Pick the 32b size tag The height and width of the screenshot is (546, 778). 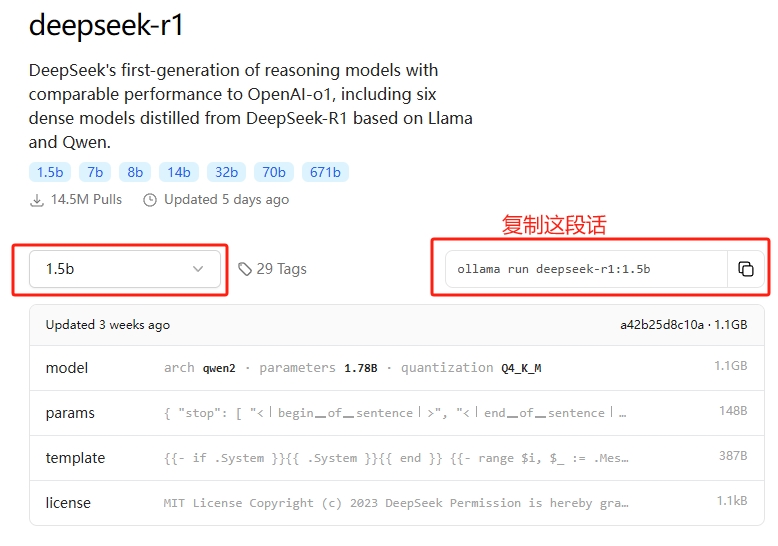226,172
